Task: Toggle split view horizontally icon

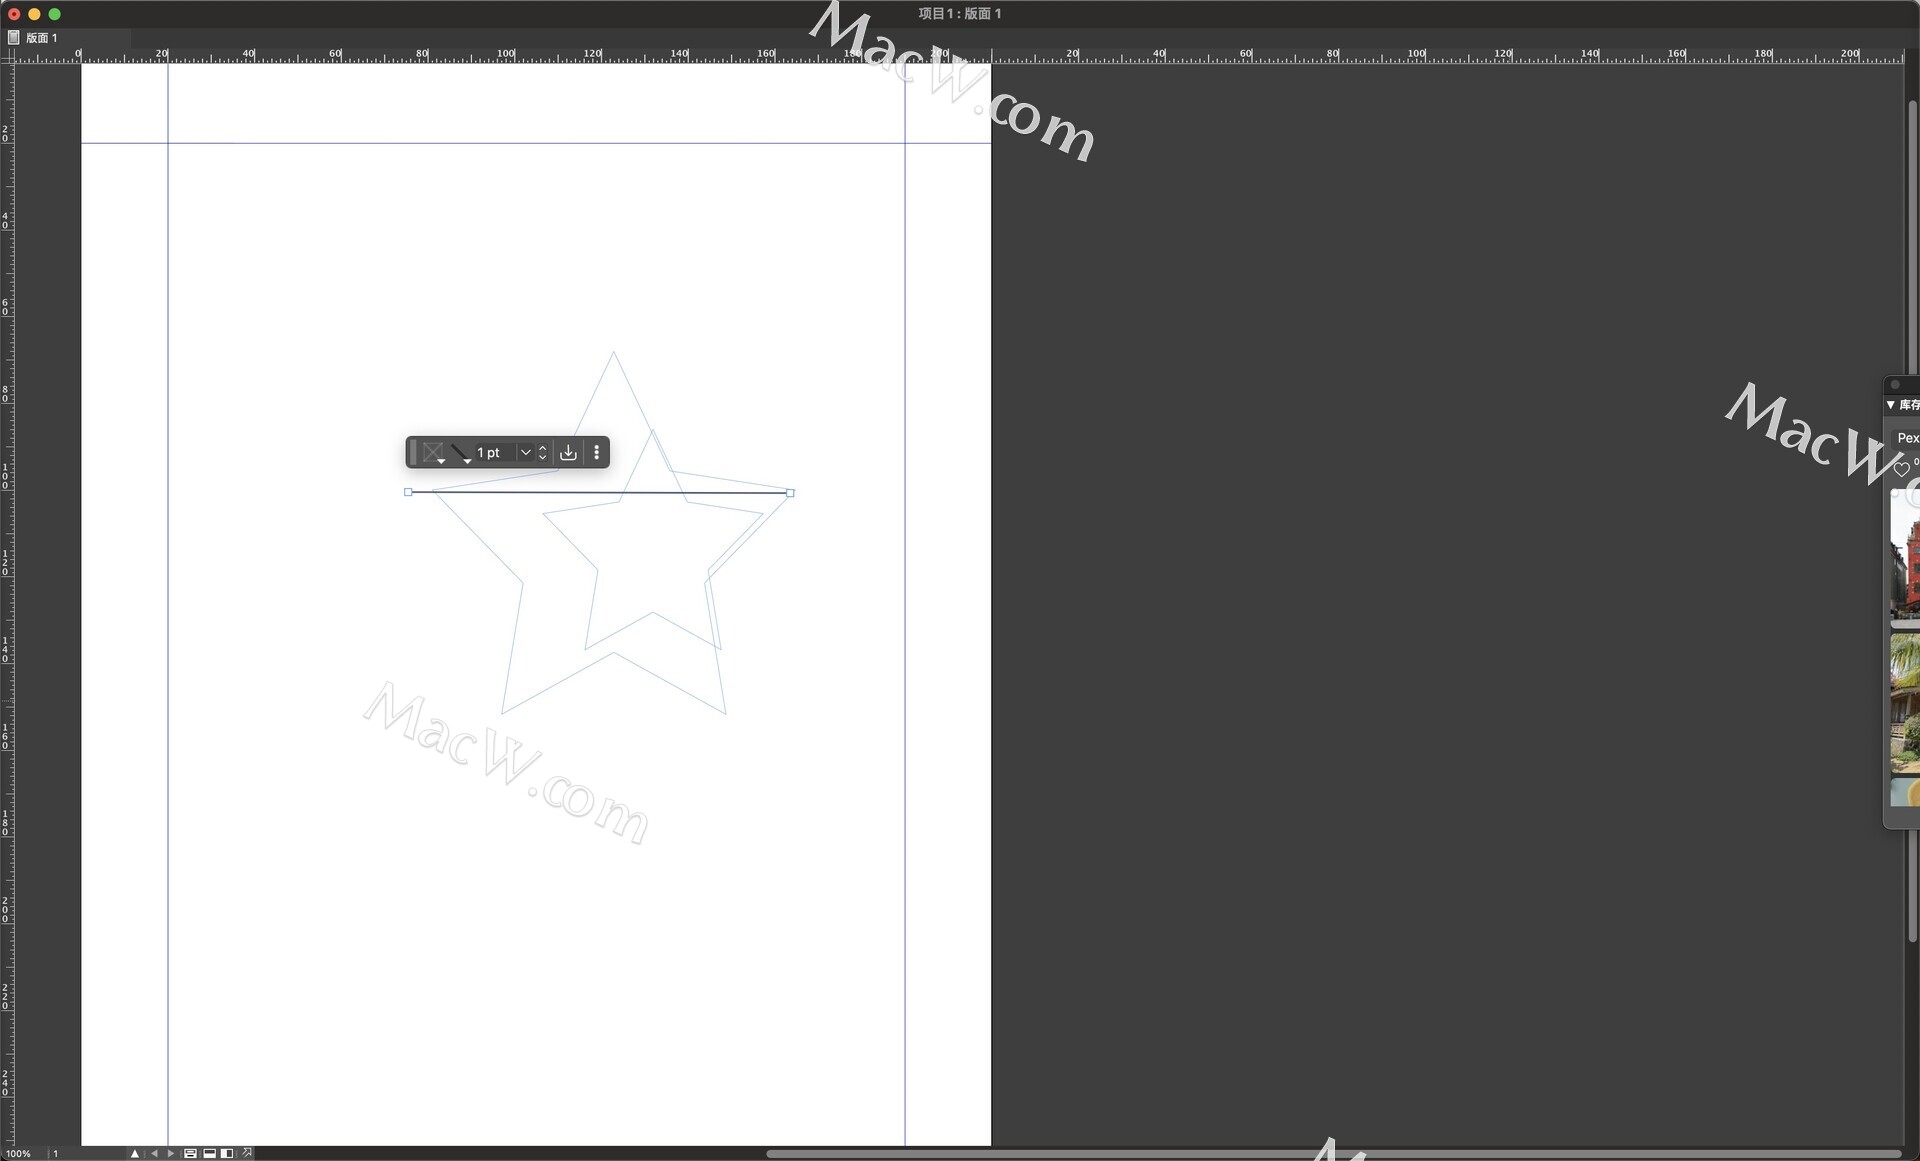Action: click(209, 1153)
